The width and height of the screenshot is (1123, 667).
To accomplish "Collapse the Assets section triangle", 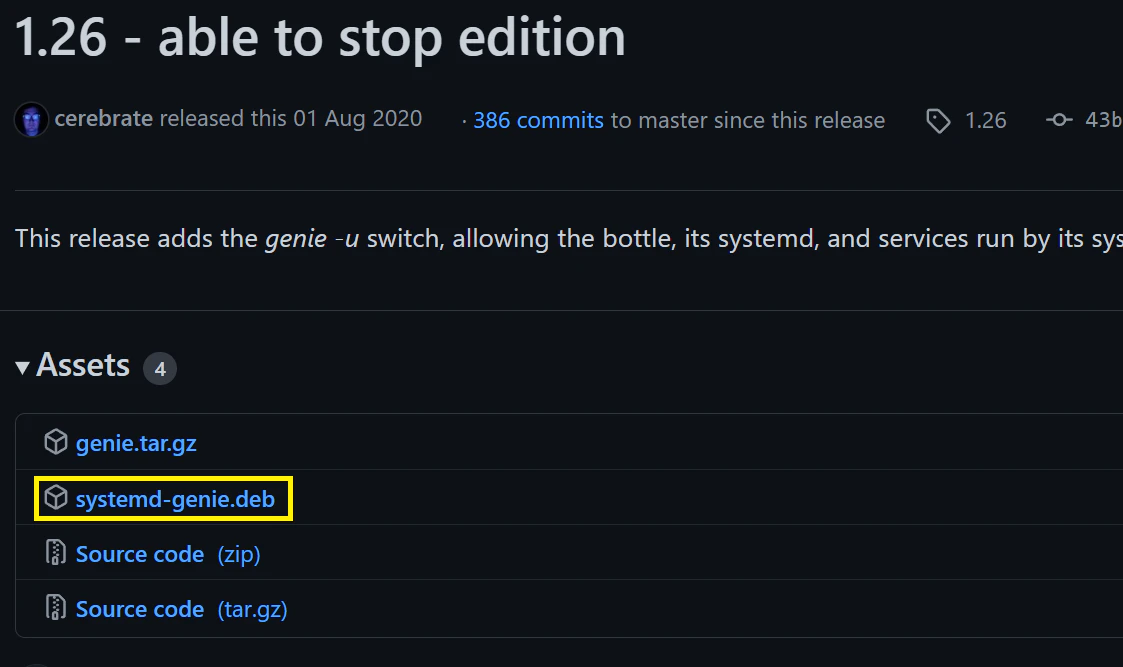I will click(x=22, y=368).
